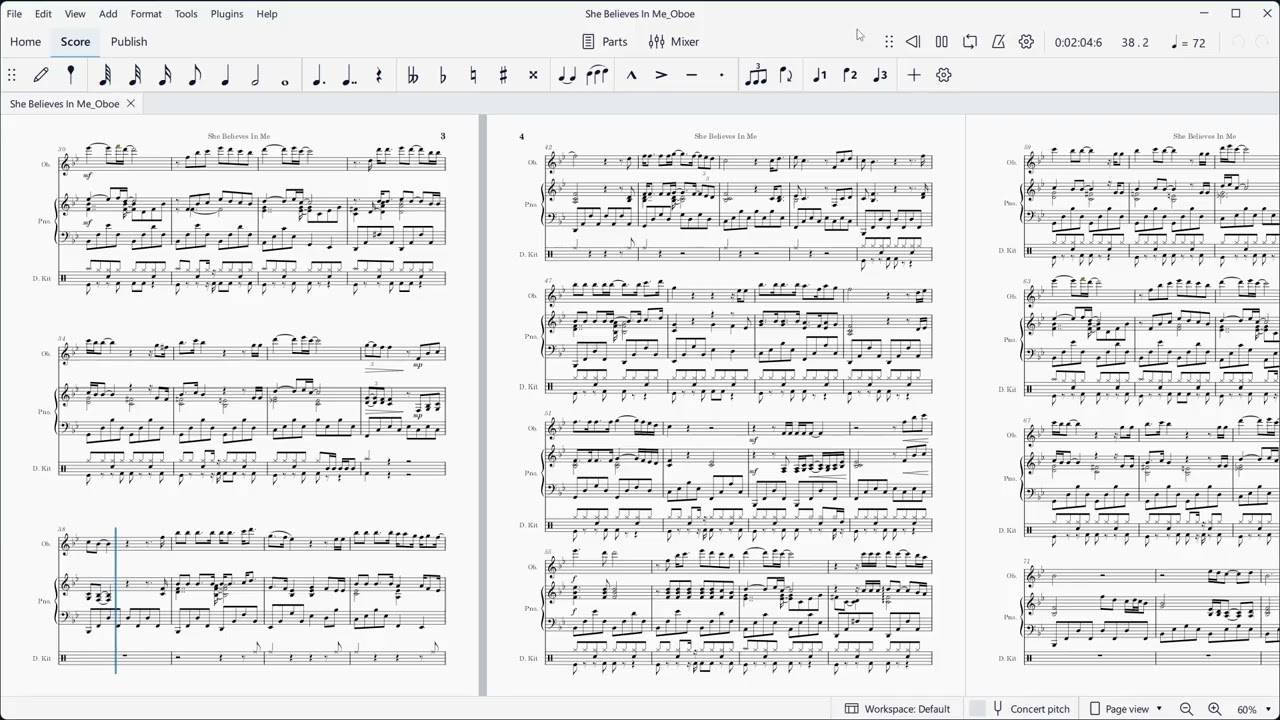Open the View menu
This screenshot has height=720, width=1280.
pos(75,14)
